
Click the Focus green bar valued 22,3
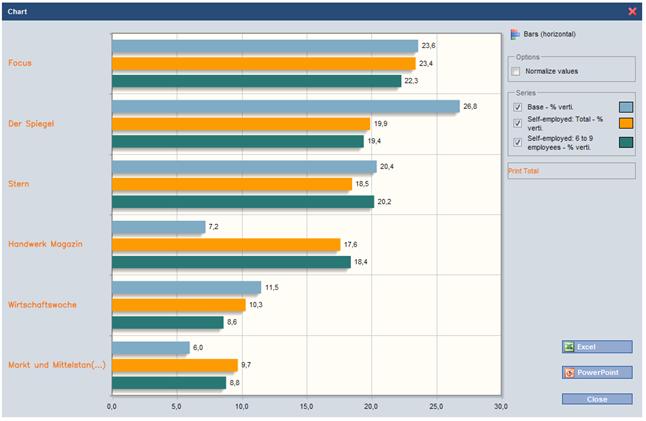tap(256, 81)
